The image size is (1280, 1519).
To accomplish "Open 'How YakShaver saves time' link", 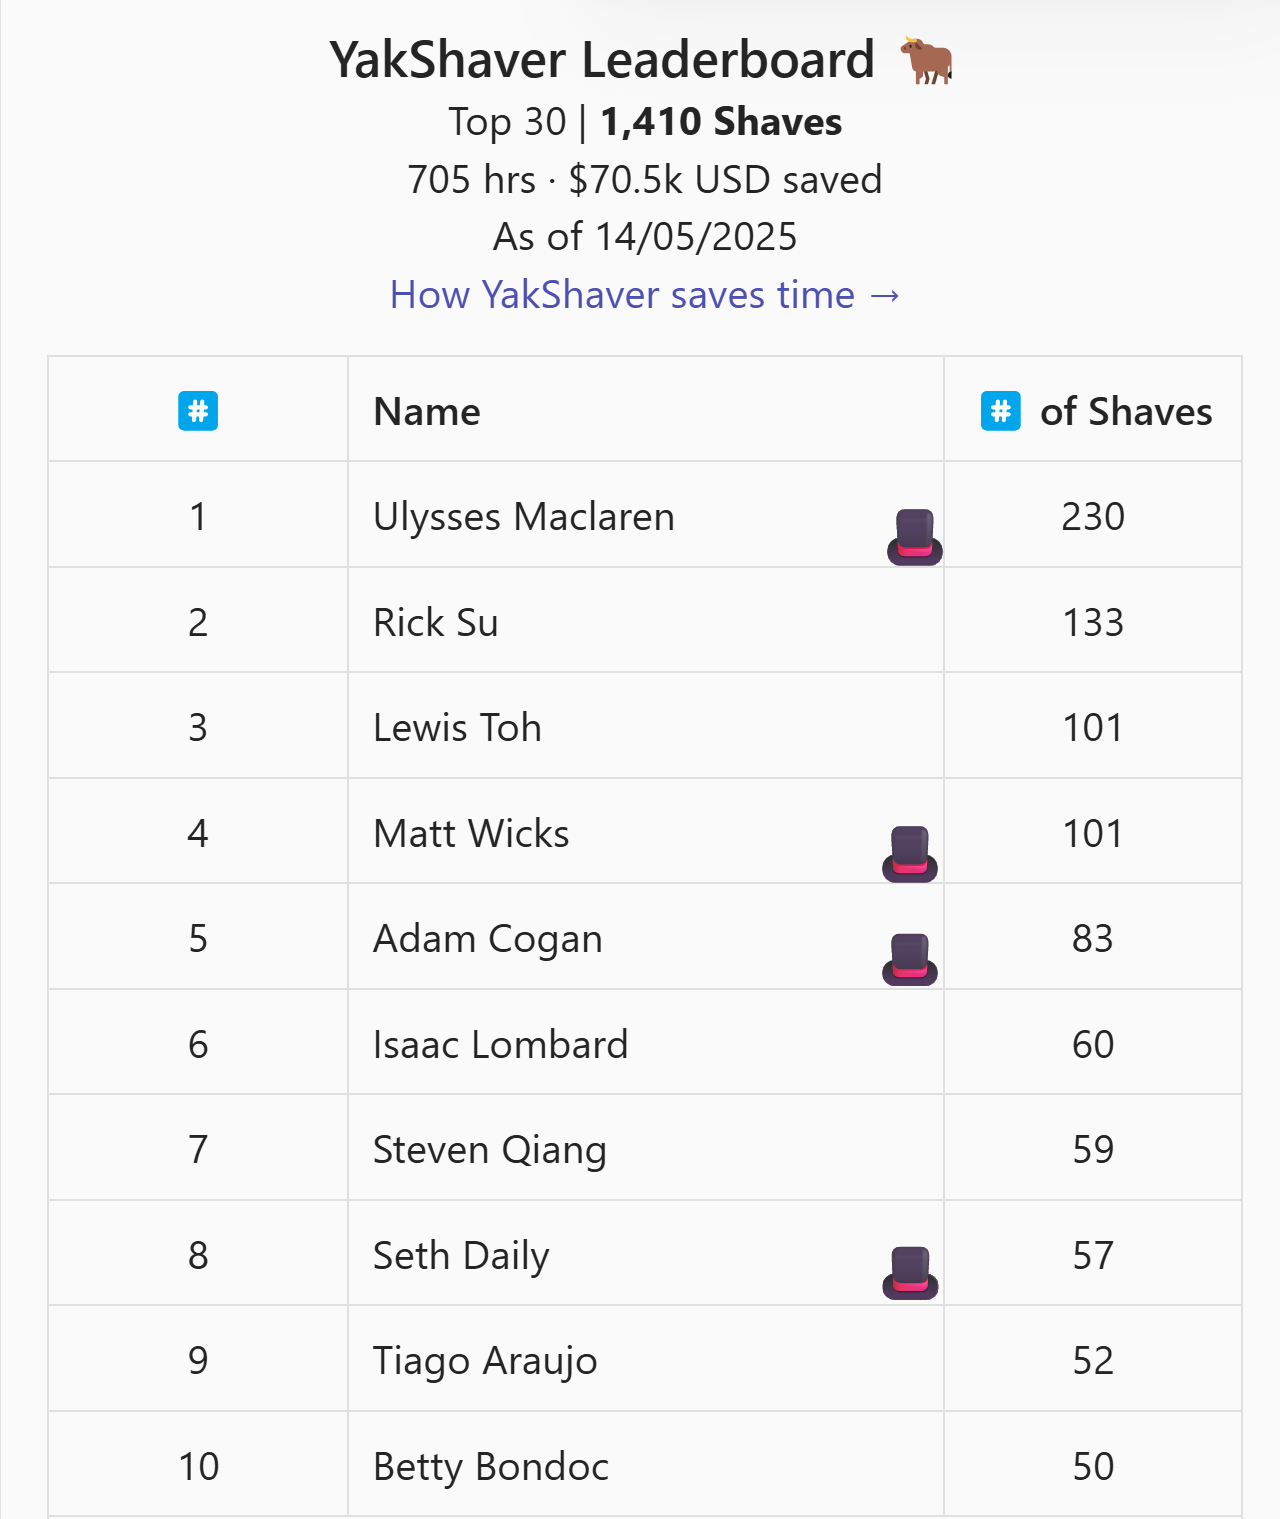I will pos(645,295).
